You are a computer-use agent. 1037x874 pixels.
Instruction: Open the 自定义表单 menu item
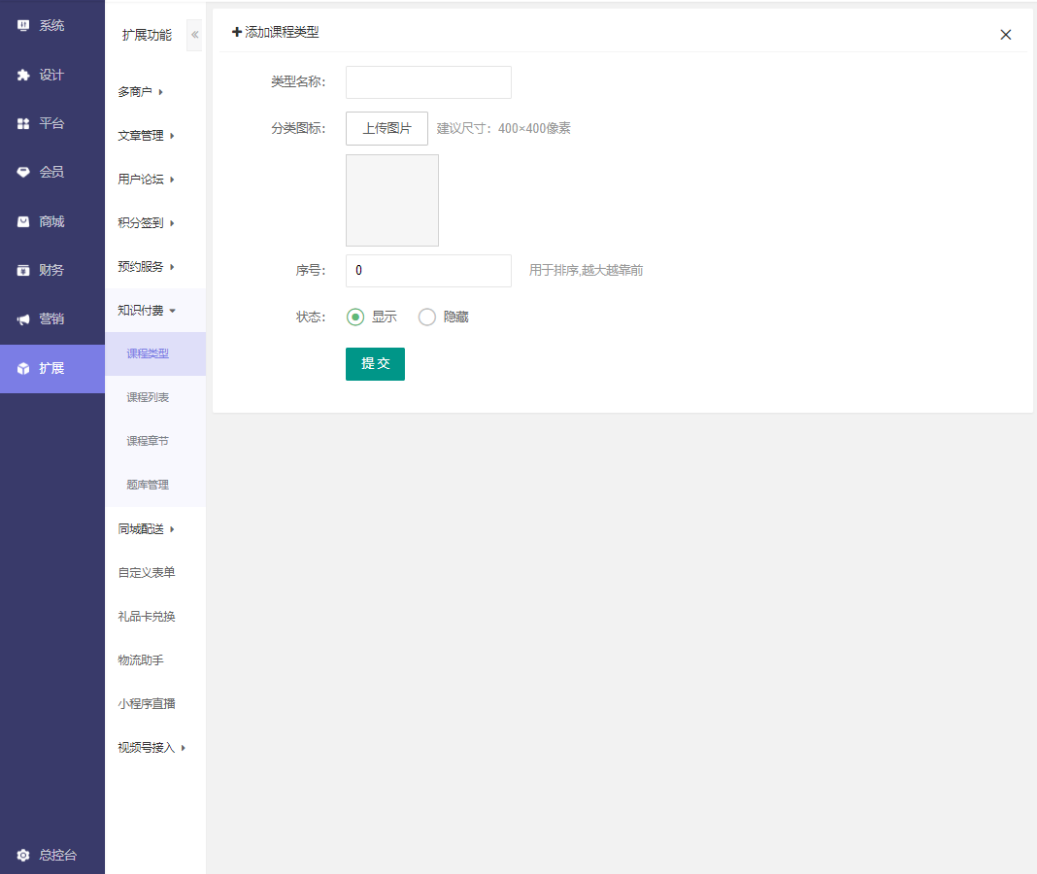146,573
